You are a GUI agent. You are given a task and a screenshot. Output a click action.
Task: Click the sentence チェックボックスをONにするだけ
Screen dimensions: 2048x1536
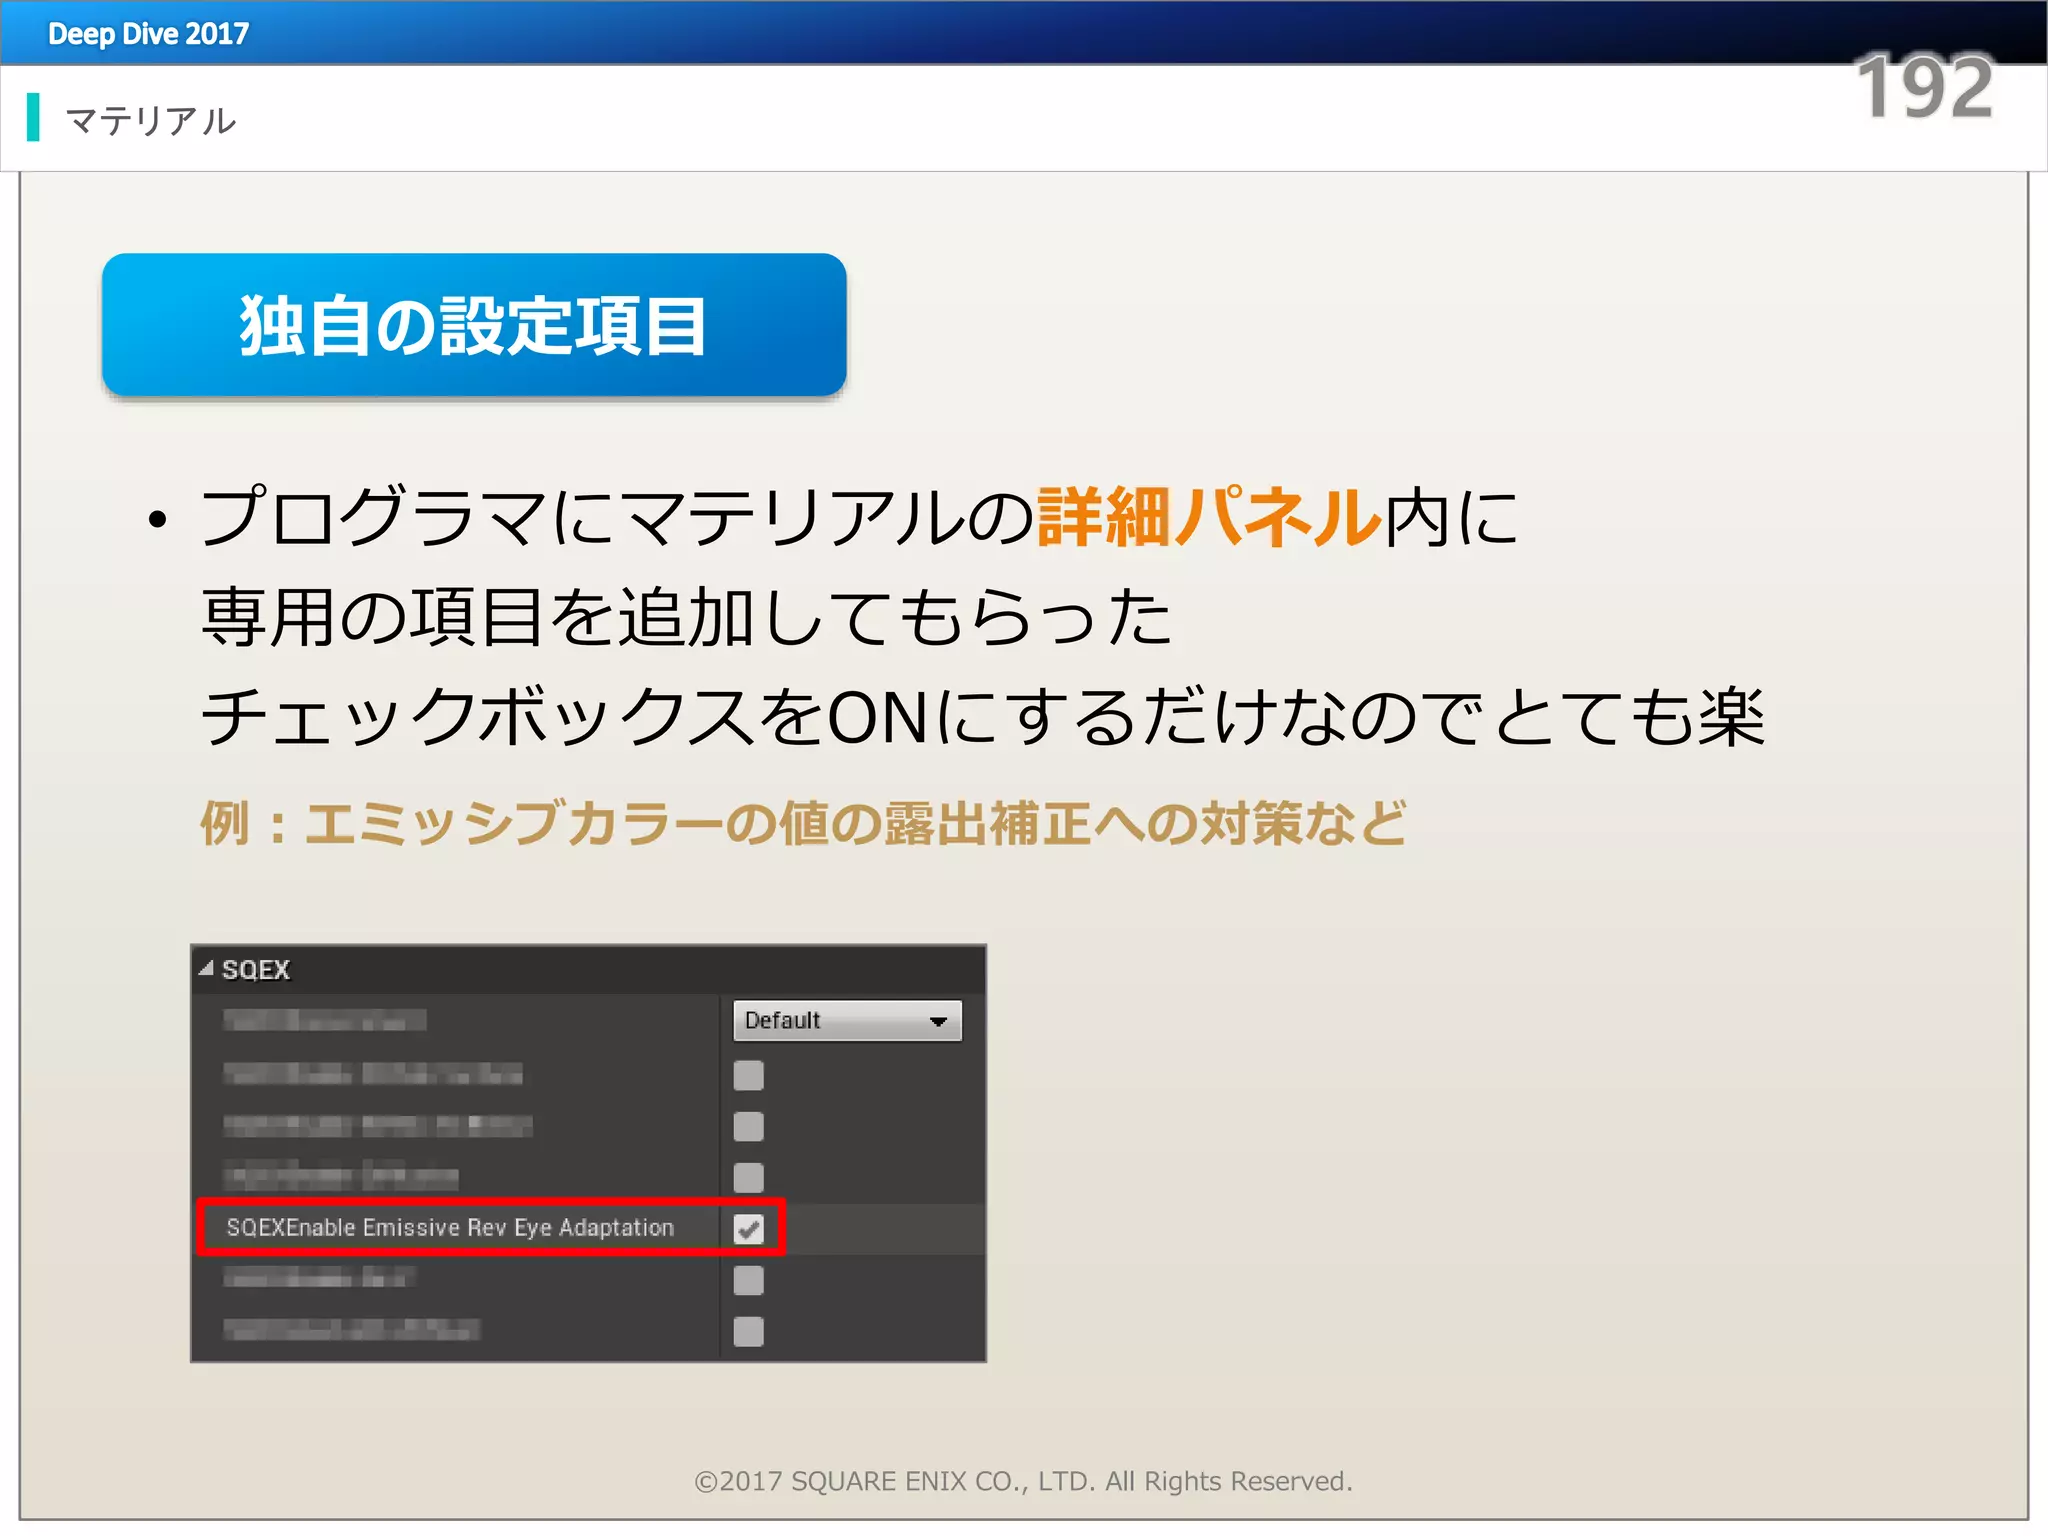coord(980,718)
